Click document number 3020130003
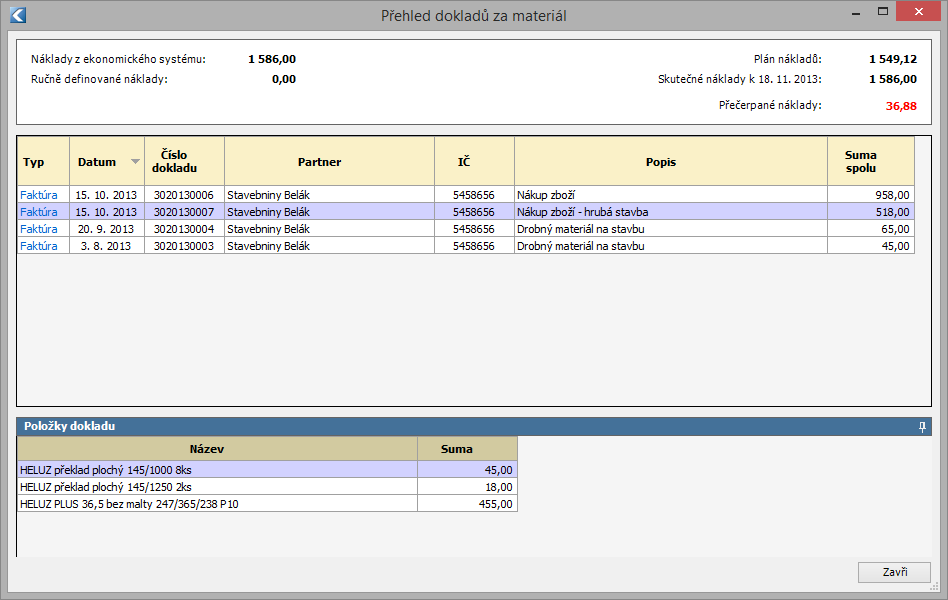The width and height of the screenshot is (948, 600). 184,246
